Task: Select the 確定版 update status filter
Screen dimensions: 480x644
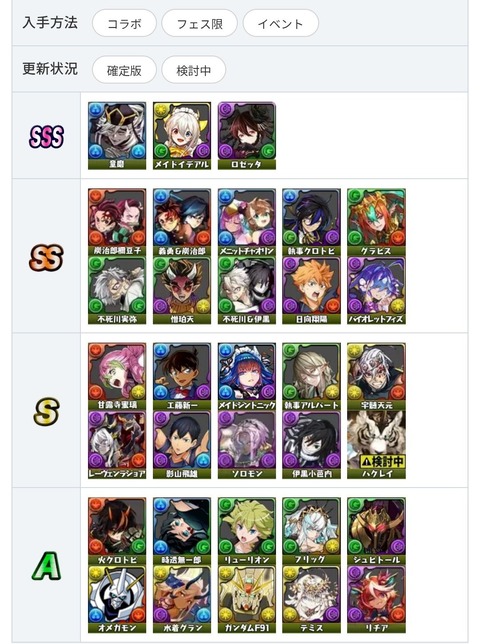Action: 124,70
